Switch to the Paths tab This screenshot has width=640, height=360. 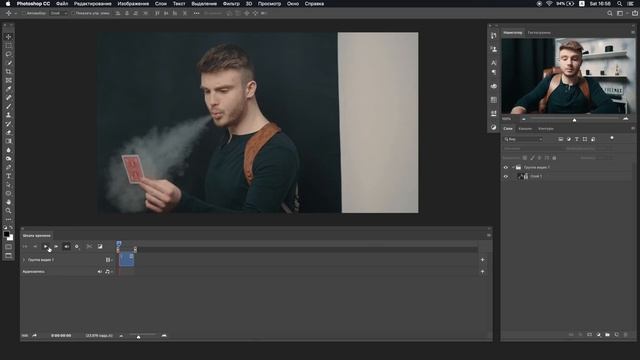[x=546, y=129]
